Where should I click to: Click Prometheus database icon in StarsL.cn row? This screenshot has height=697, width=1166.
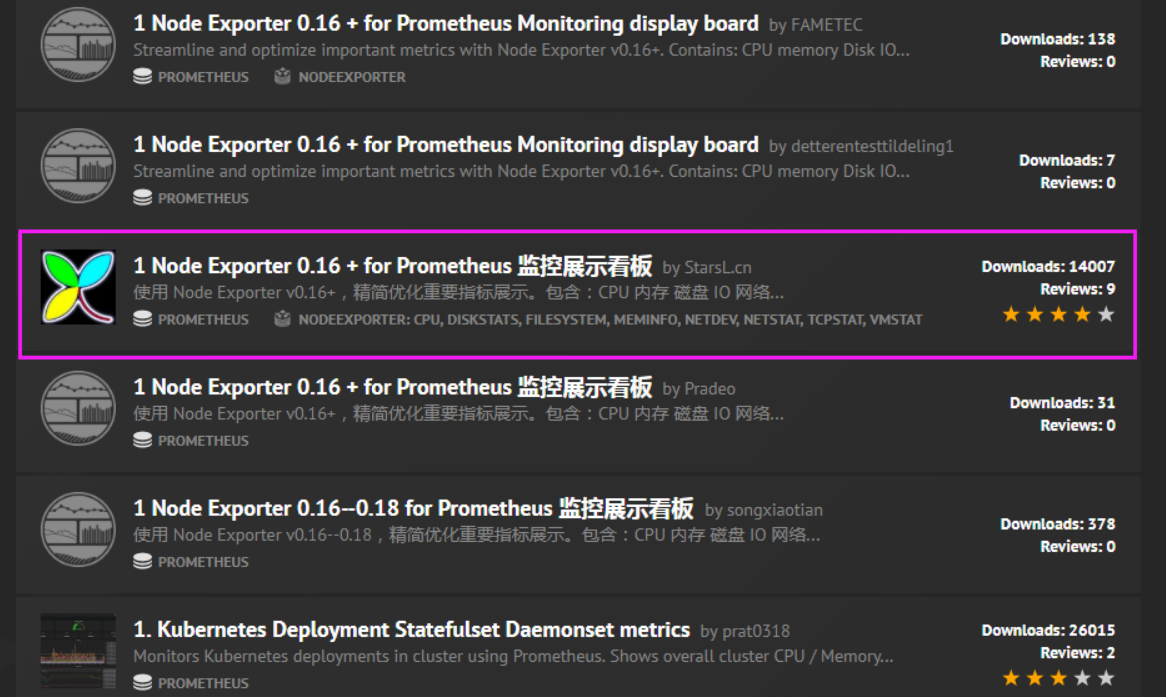click(143, 319)
